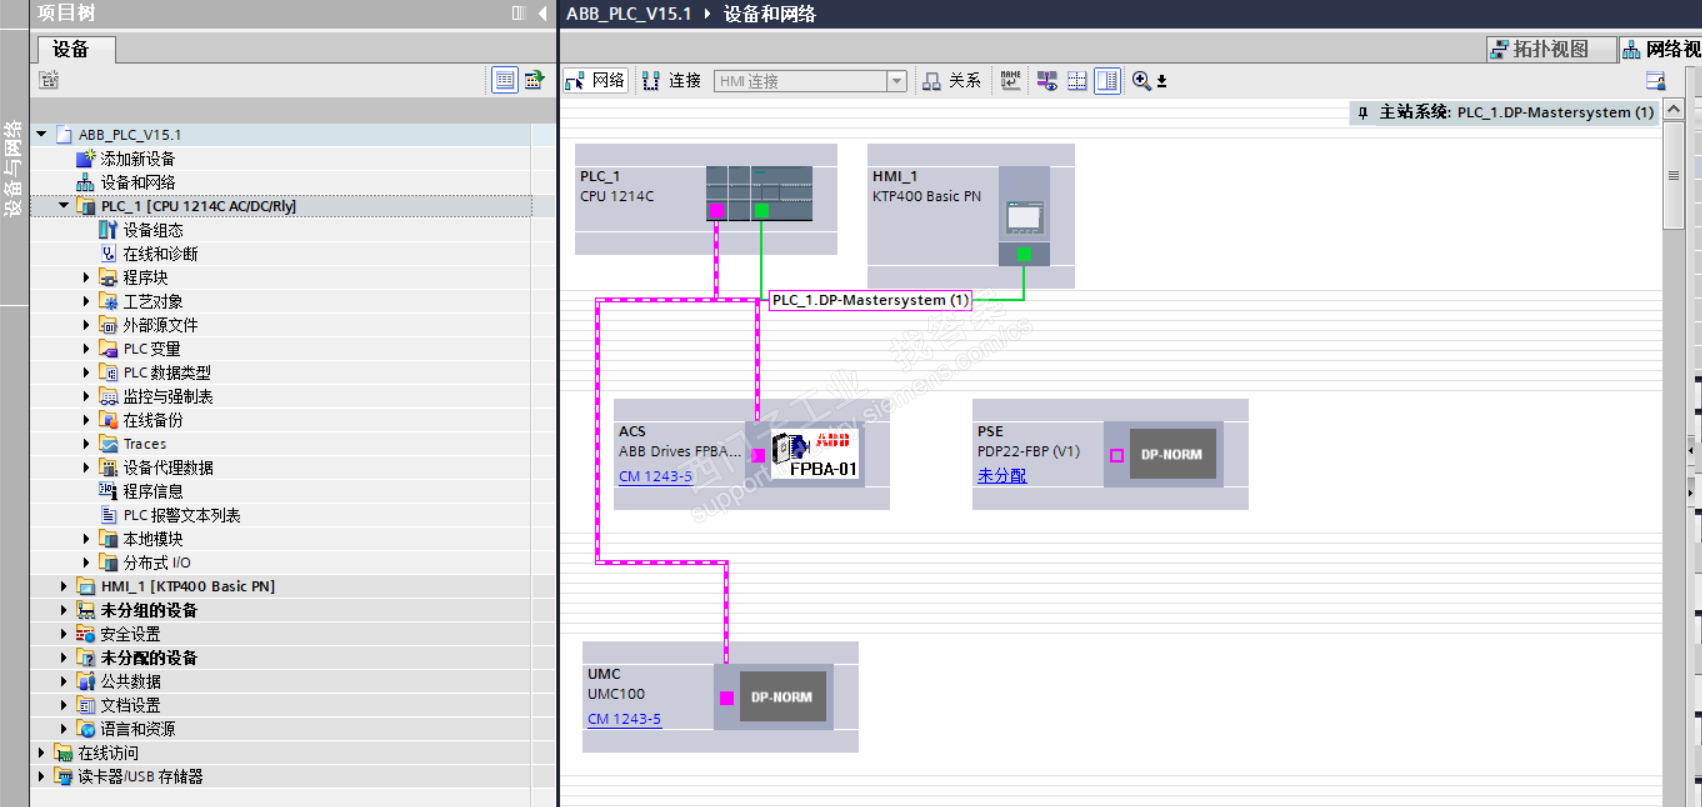Image resolution: width=1702 pixels, height=807 pixels.
Task: Open 设备和网络 in project tree
Action: (137, 182)
